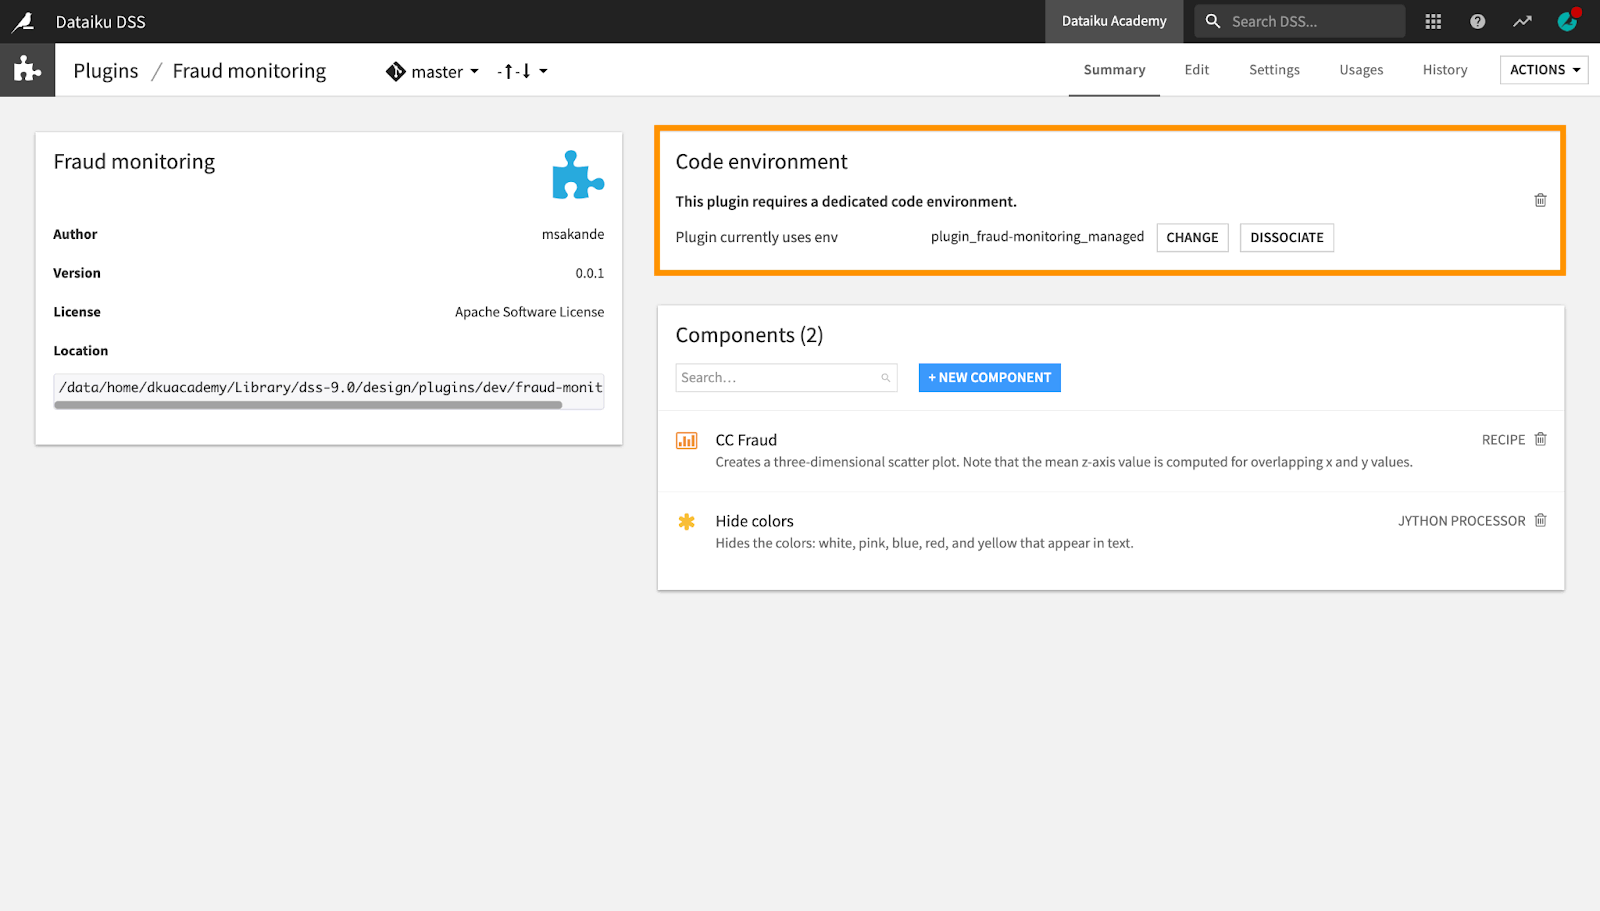
Task: Open the History tab
Action: [1445, 70]
